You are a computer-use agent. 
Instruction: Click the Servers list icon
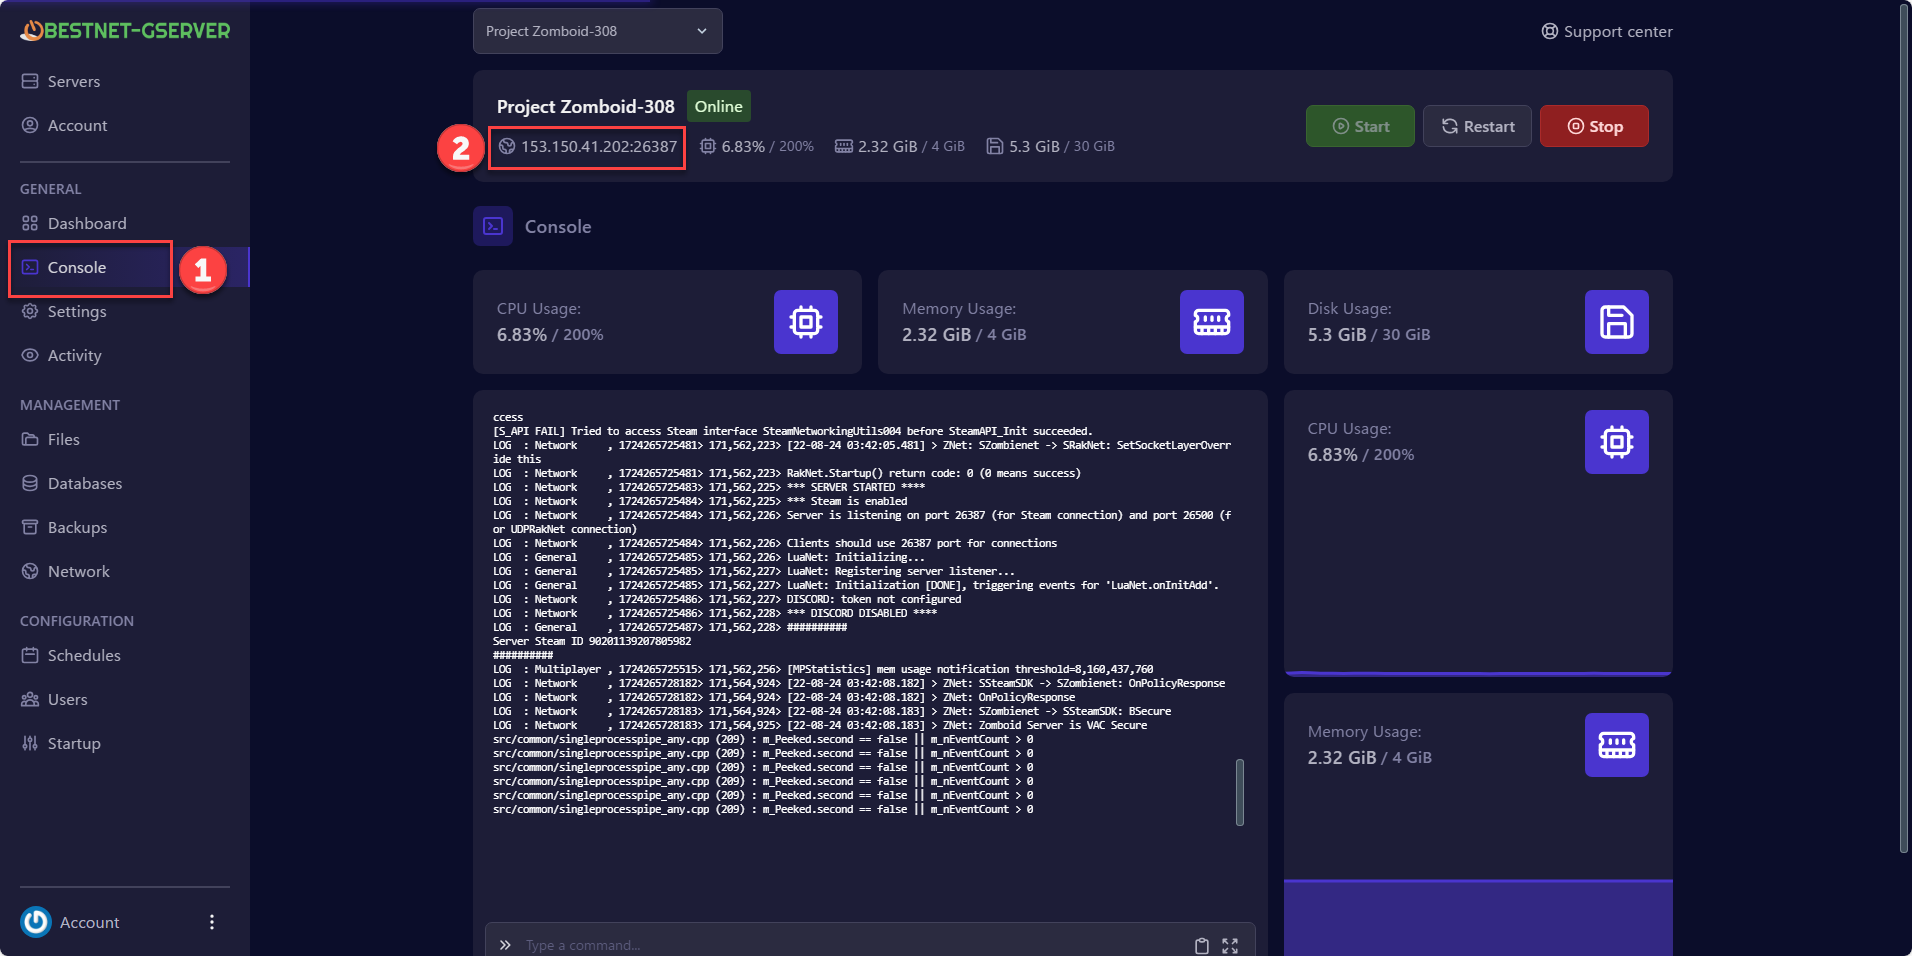coord(30,81)
